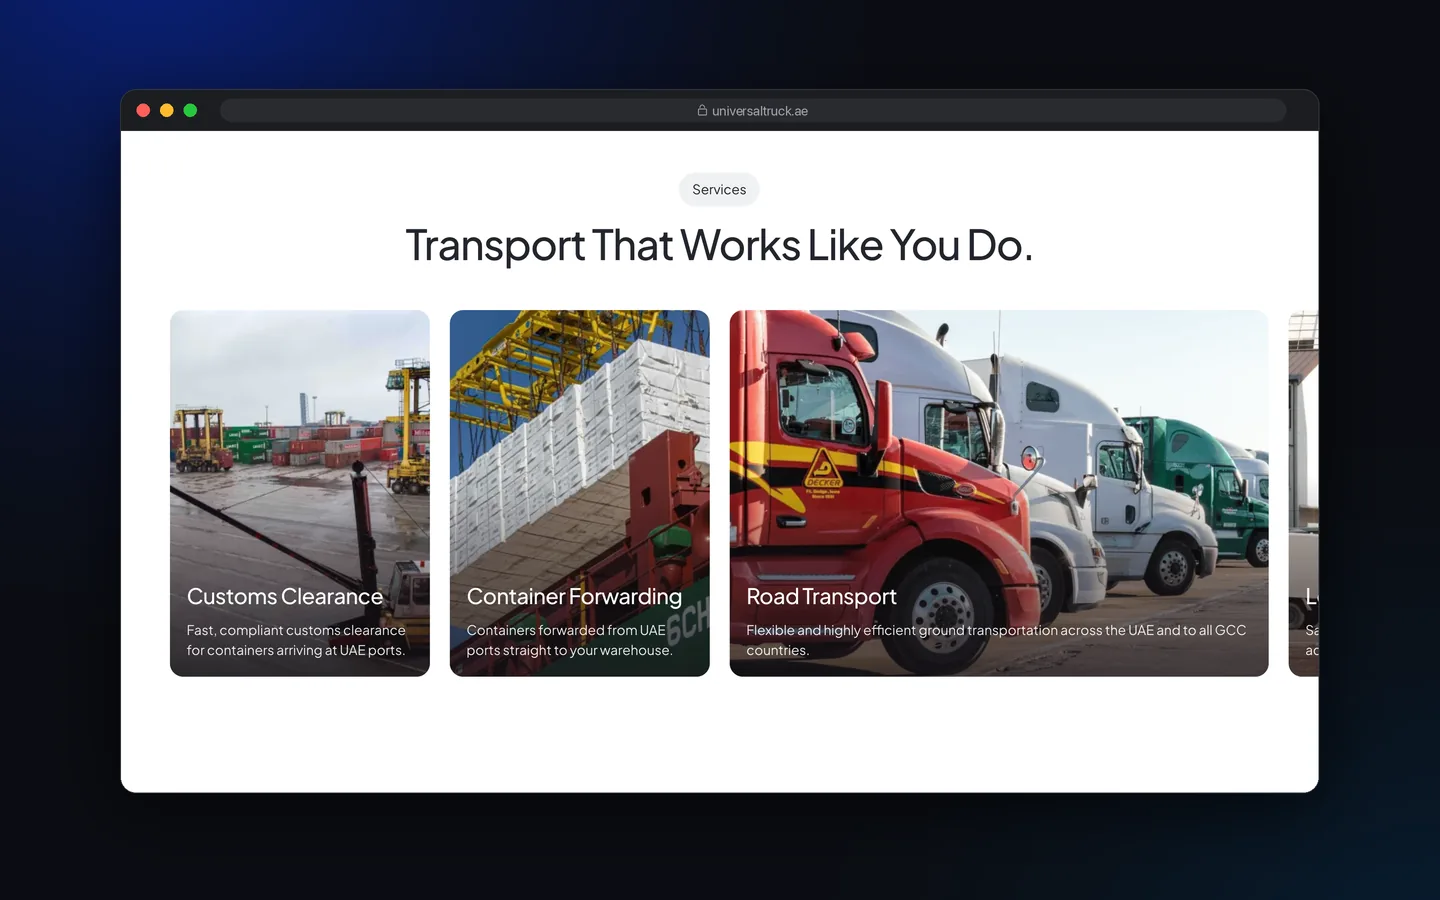This screenshot has width=1440, height=900.
Task: Click the "Flexible and highly efficient ground transportation" description
Action: click(x=996, y=640)
